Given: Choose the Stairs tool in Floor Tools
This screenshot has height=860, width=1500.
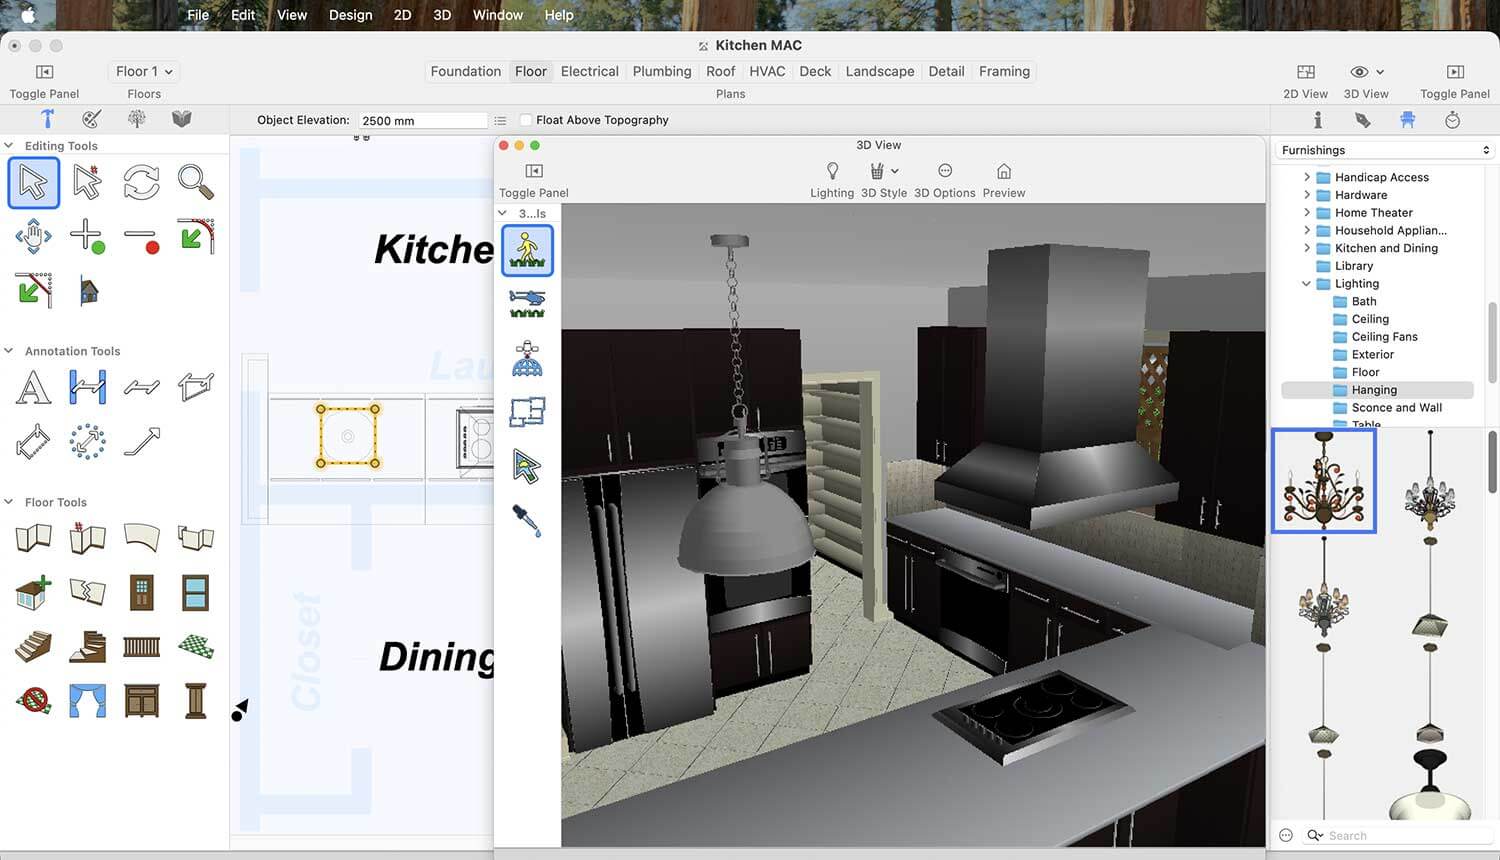Looking at the screenshot, I should [x=33, y=647].
